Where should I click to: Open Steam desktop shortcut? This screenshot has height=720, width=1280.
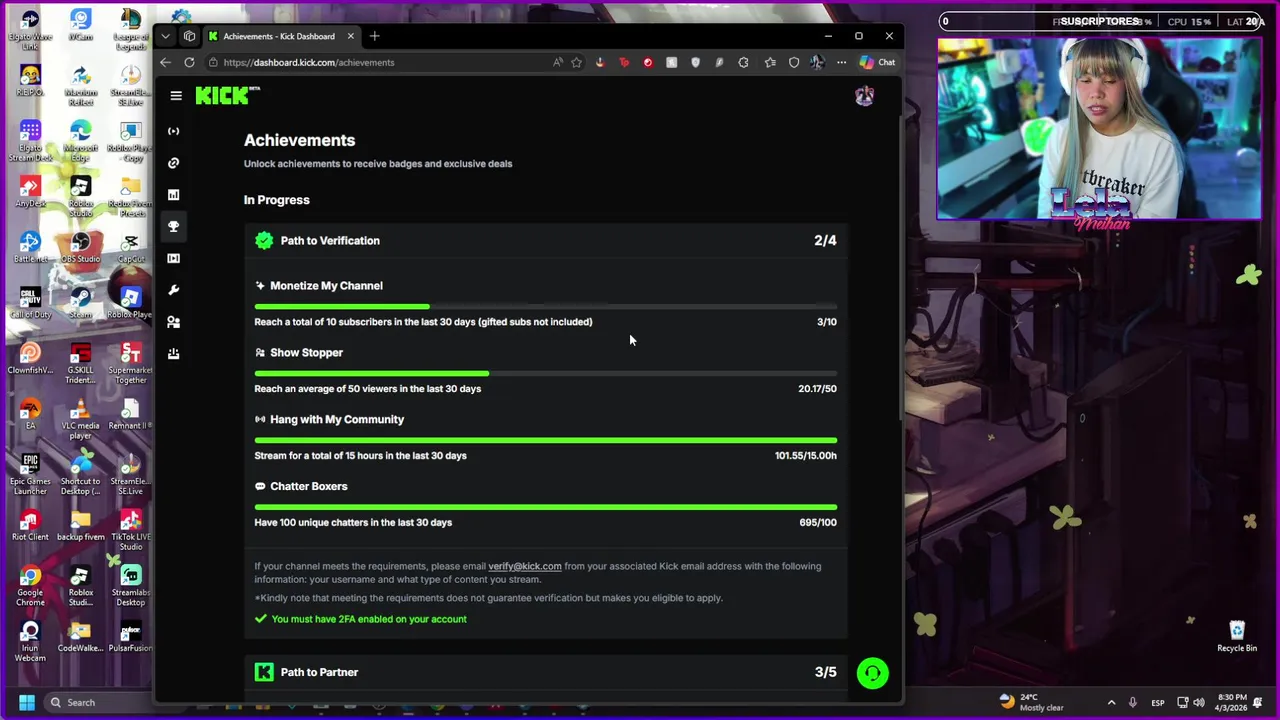(81, 302)
